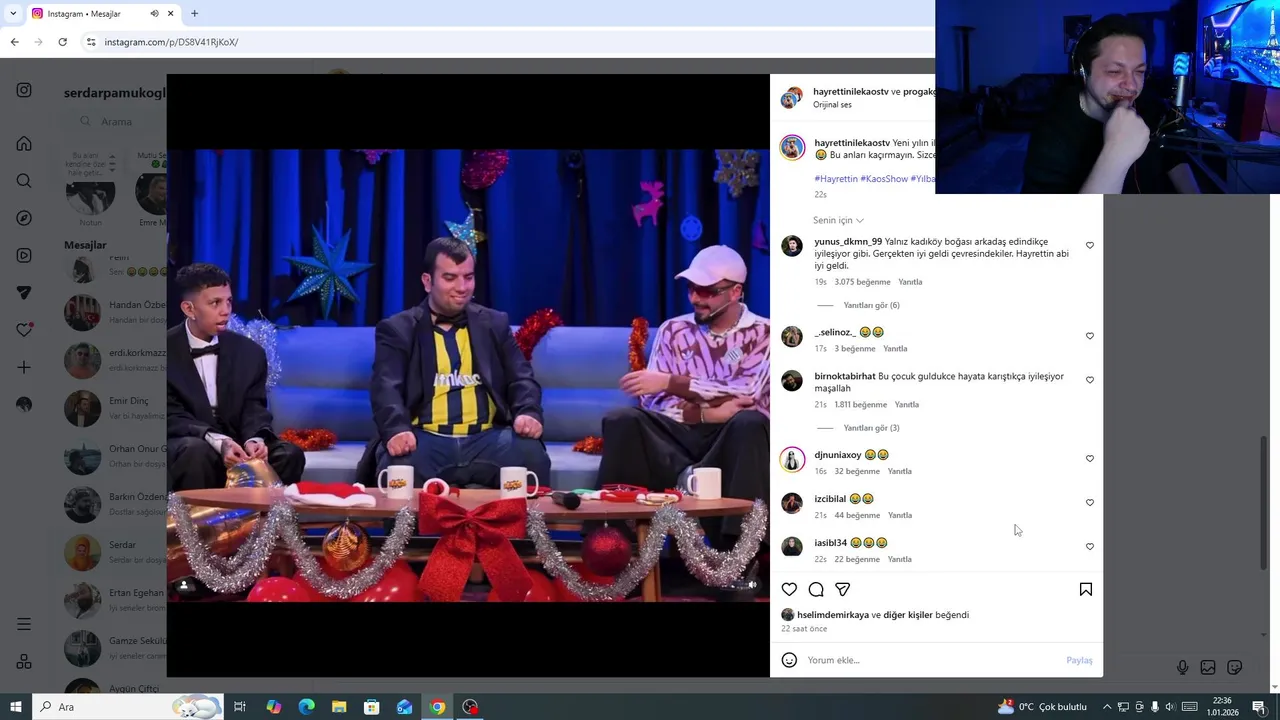This screenshot has height=720, width=1280.
Task: Open the Windows Start menu
Action: [15, 707]
